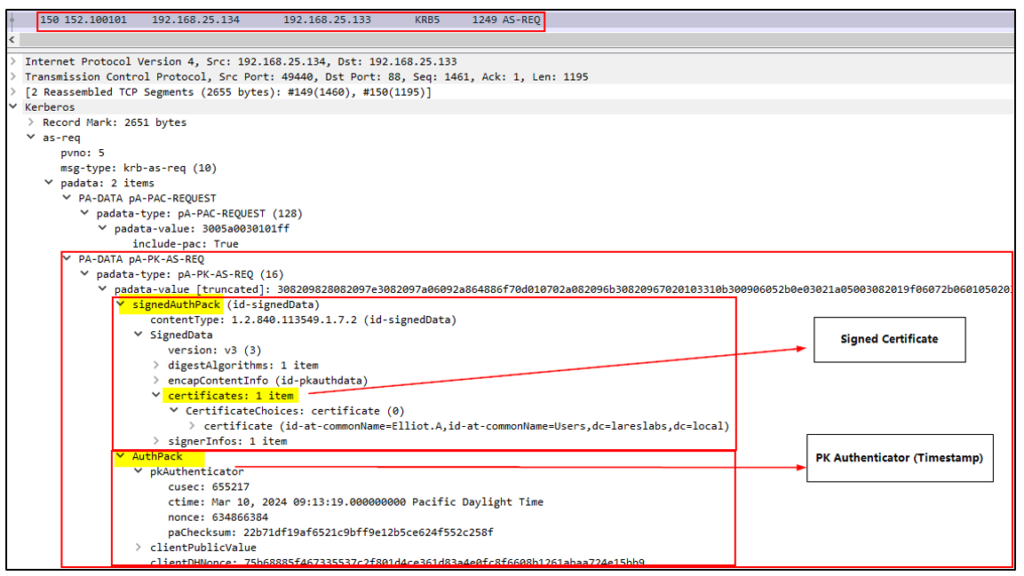Click horizontal scrollbar left arrow
This screenshot has height=576, width=1024.
[12, 40]
